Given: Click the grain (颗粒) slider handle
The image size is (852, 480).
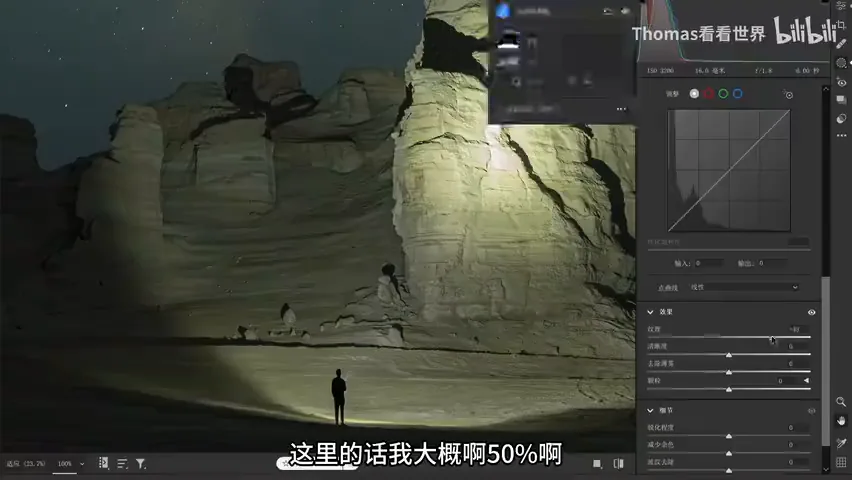Looking at the screenshot, I should (729, 389).
